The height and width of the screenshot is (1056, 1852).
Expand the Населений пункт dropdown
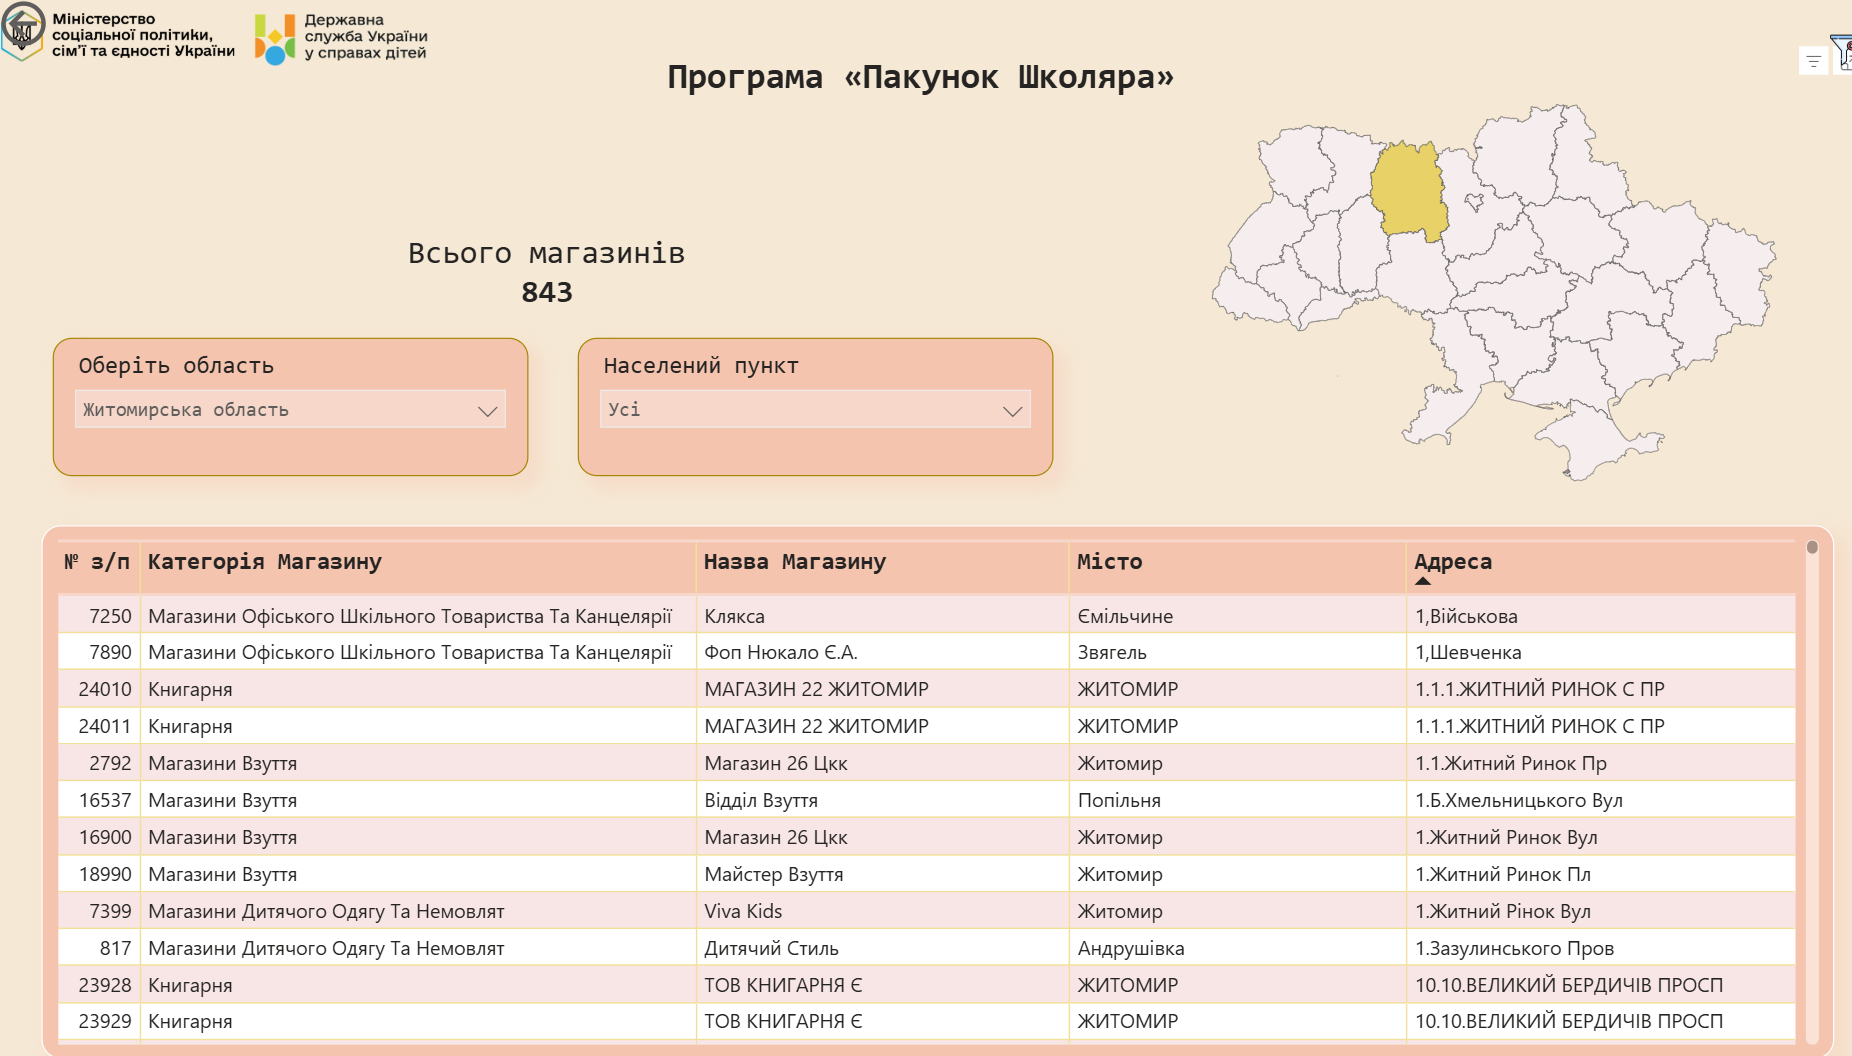click(814, 410)
